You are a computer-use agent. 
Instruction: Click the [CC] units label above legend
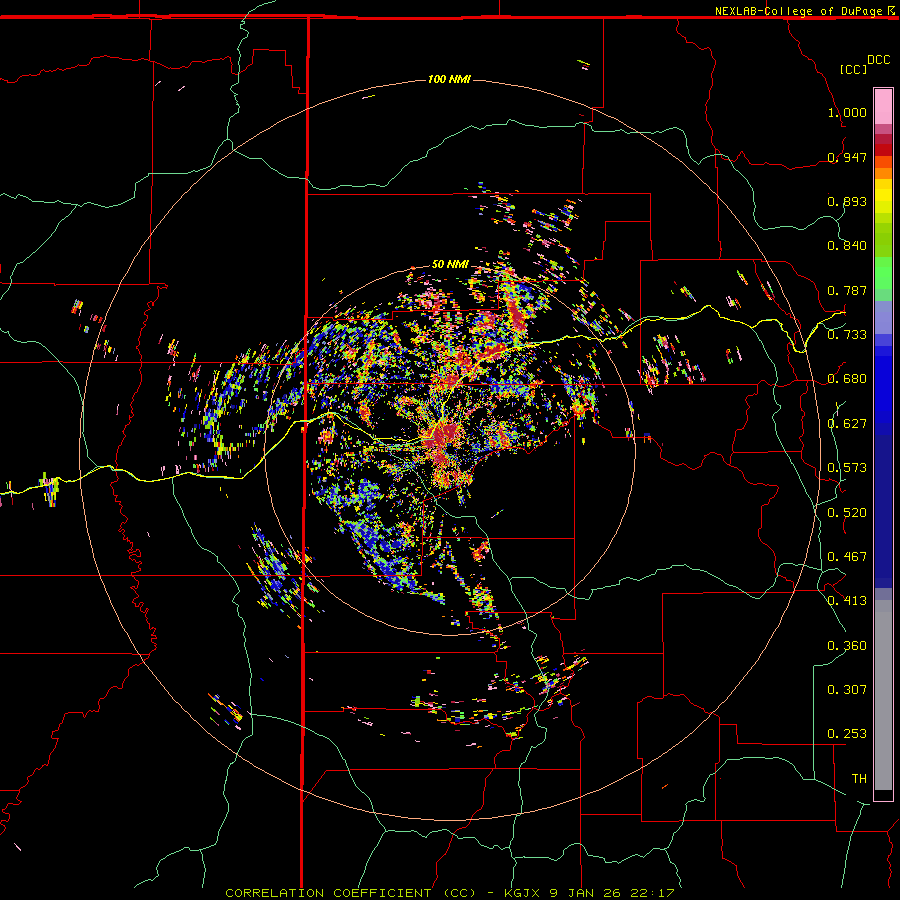pyautogui.click(x=853, y=69)
